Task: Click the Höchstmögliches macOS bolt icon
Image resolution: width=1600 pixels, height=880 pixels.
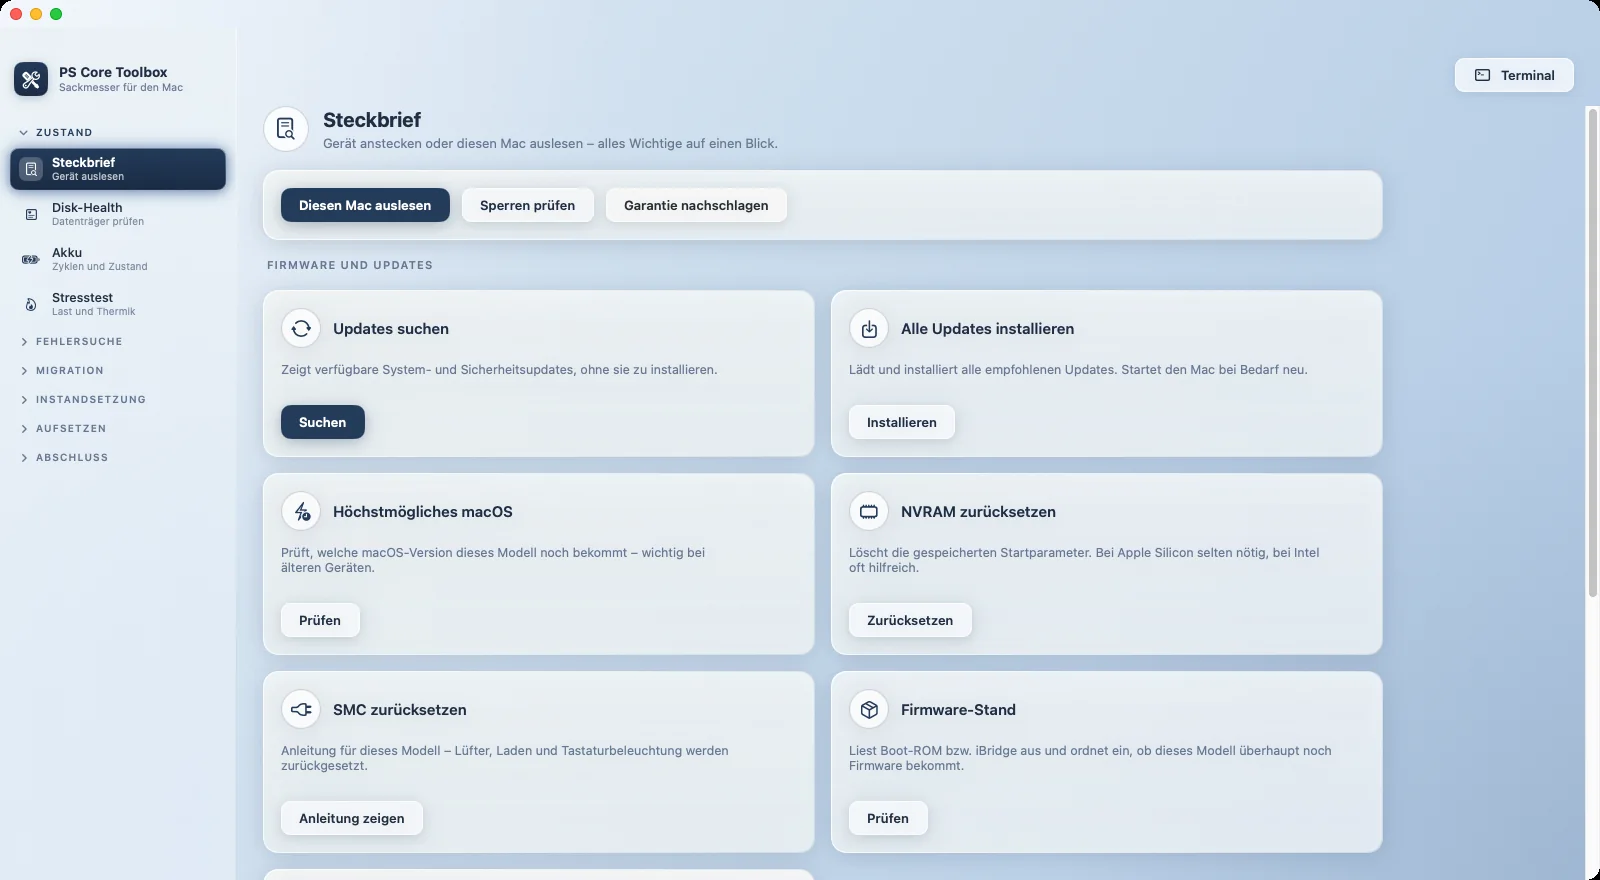Action: (301, 511)
